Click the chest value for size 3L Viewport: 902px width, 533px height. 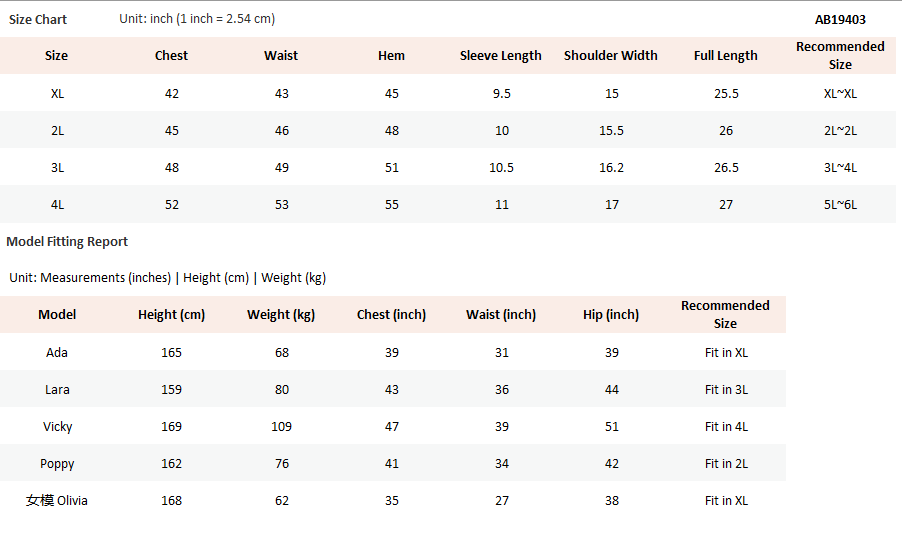(x=171, y=168)
